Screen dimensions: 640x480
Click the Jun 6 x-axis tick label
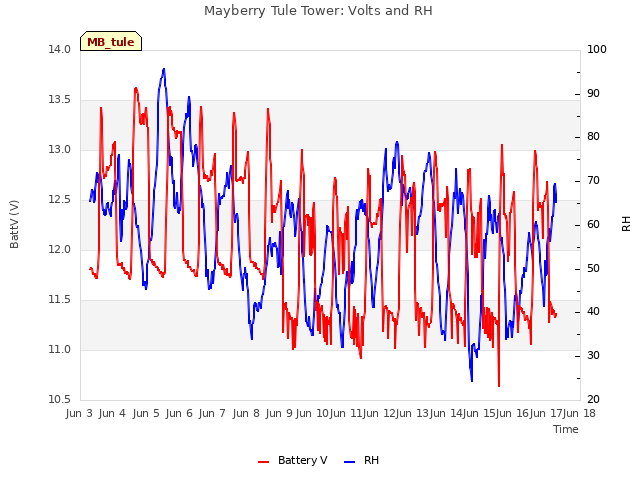pos(179,413)
